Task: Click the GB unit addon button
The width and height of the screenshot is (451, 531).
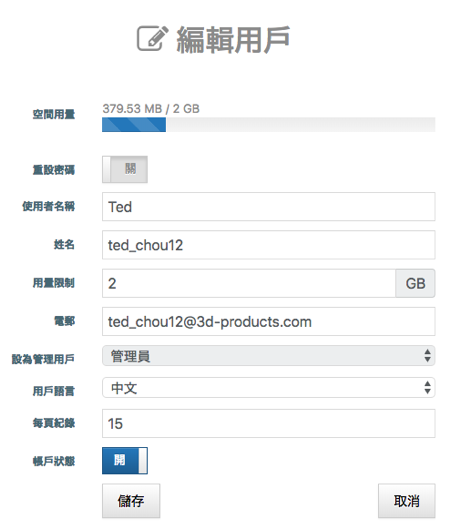Action: tap(415, 283)
